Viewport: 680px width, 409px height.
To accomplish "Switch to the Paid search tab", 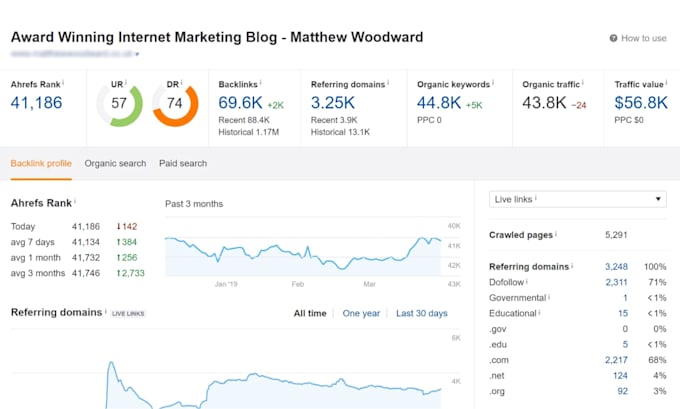I will 183,164.
